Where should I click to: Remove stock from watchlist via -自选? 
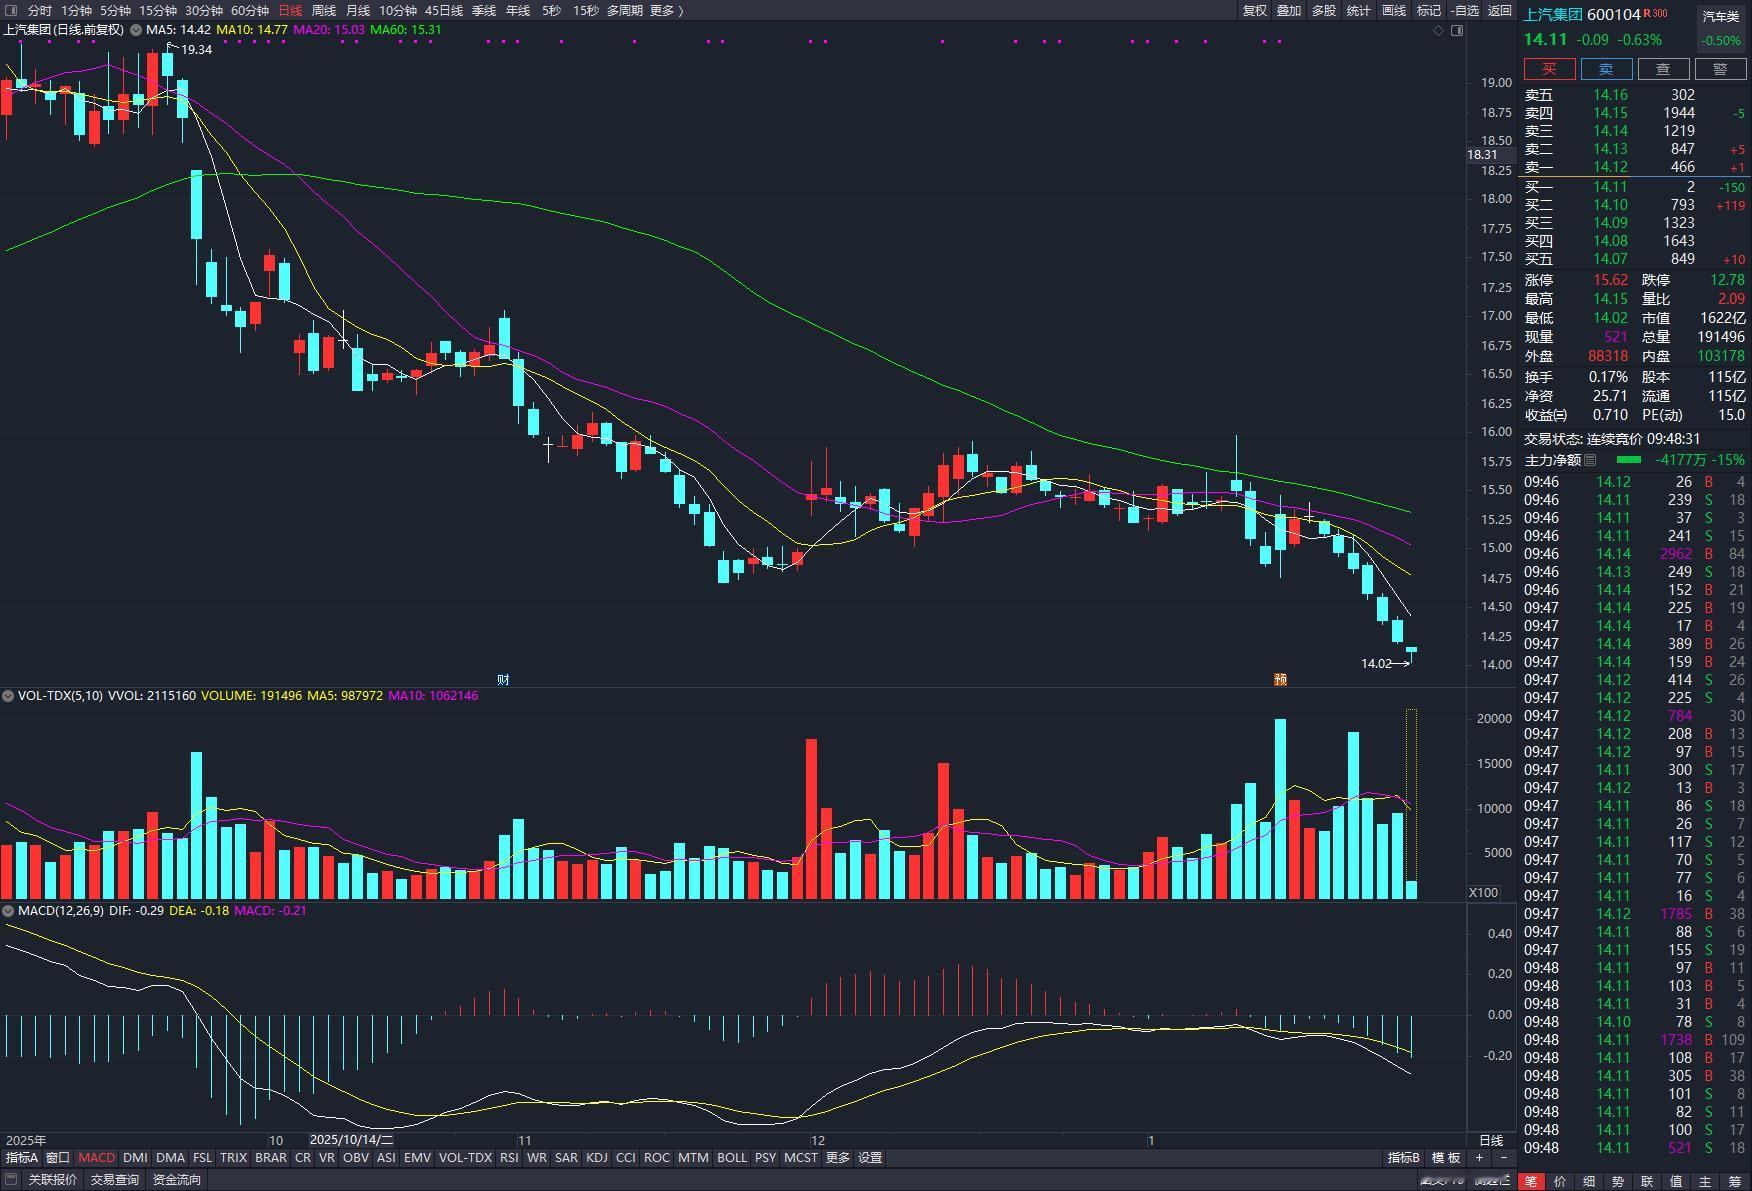1464,10
